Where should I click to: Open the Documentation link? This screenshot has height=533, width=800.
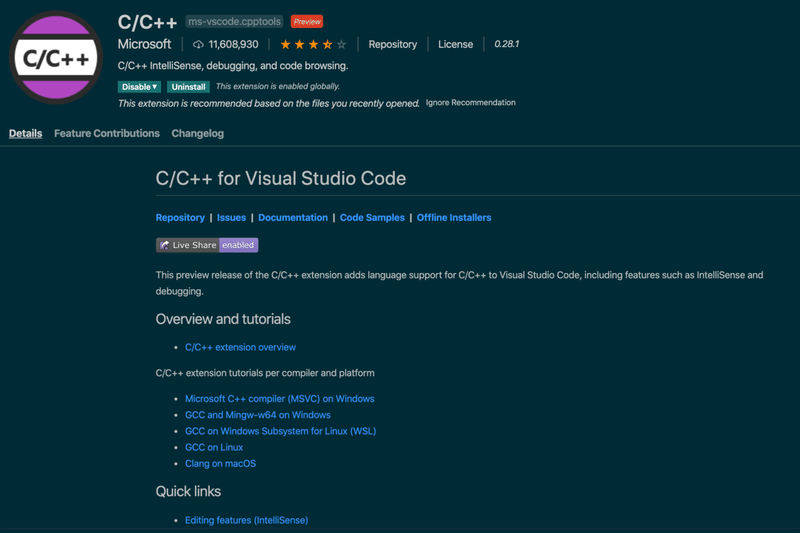[293, 217]
